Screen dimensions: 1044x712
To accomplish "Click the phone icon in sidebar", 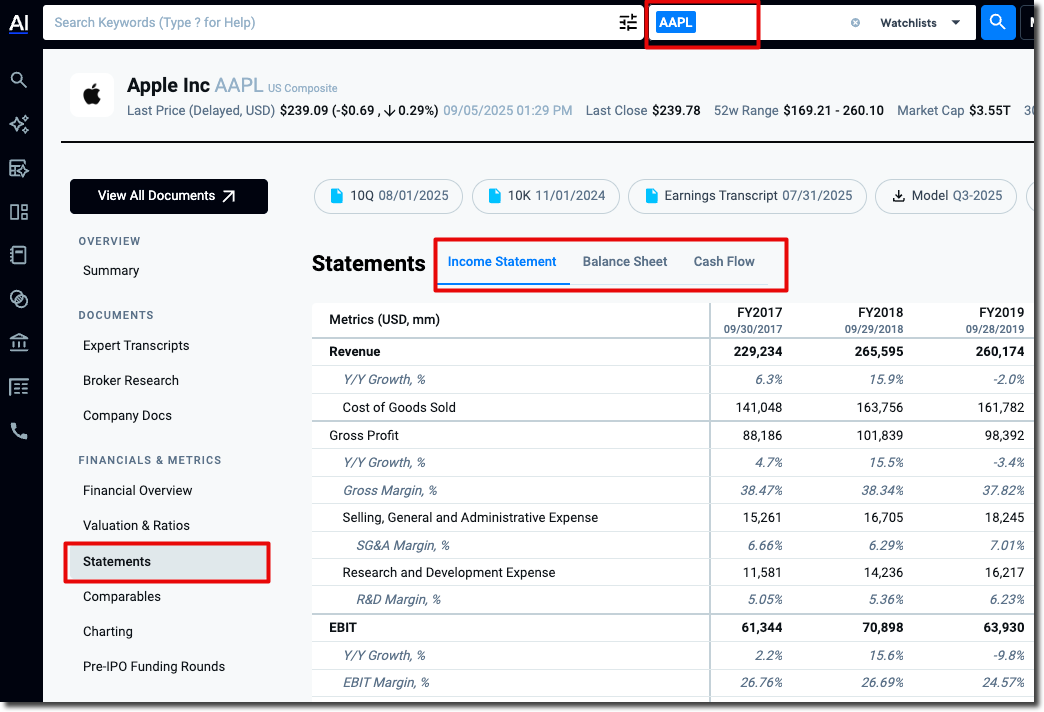I will pos(19,431).
